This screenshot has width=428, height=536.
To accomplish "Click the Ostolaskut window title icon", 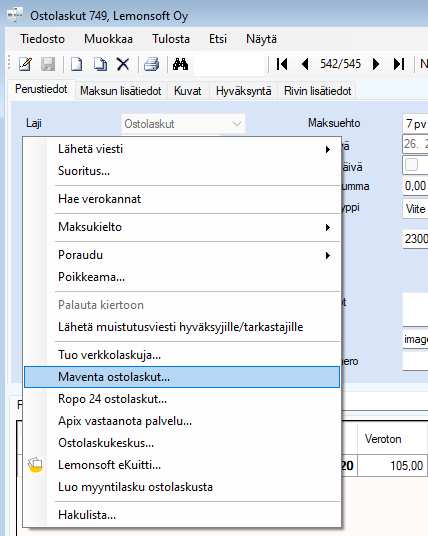I will pyautogui.click(x=15, y=15).
